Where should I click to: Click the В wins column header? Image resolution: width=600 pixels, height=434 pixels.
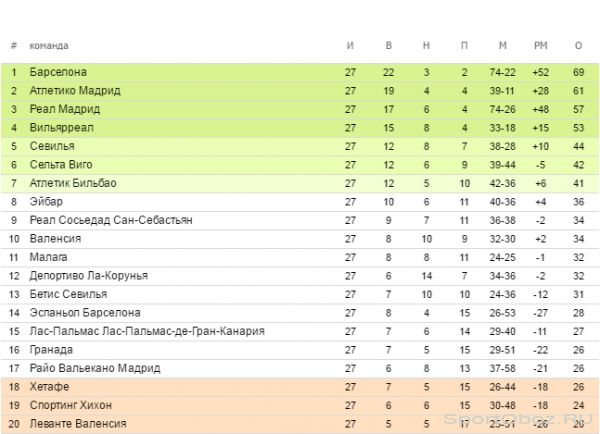click(388, 46)
